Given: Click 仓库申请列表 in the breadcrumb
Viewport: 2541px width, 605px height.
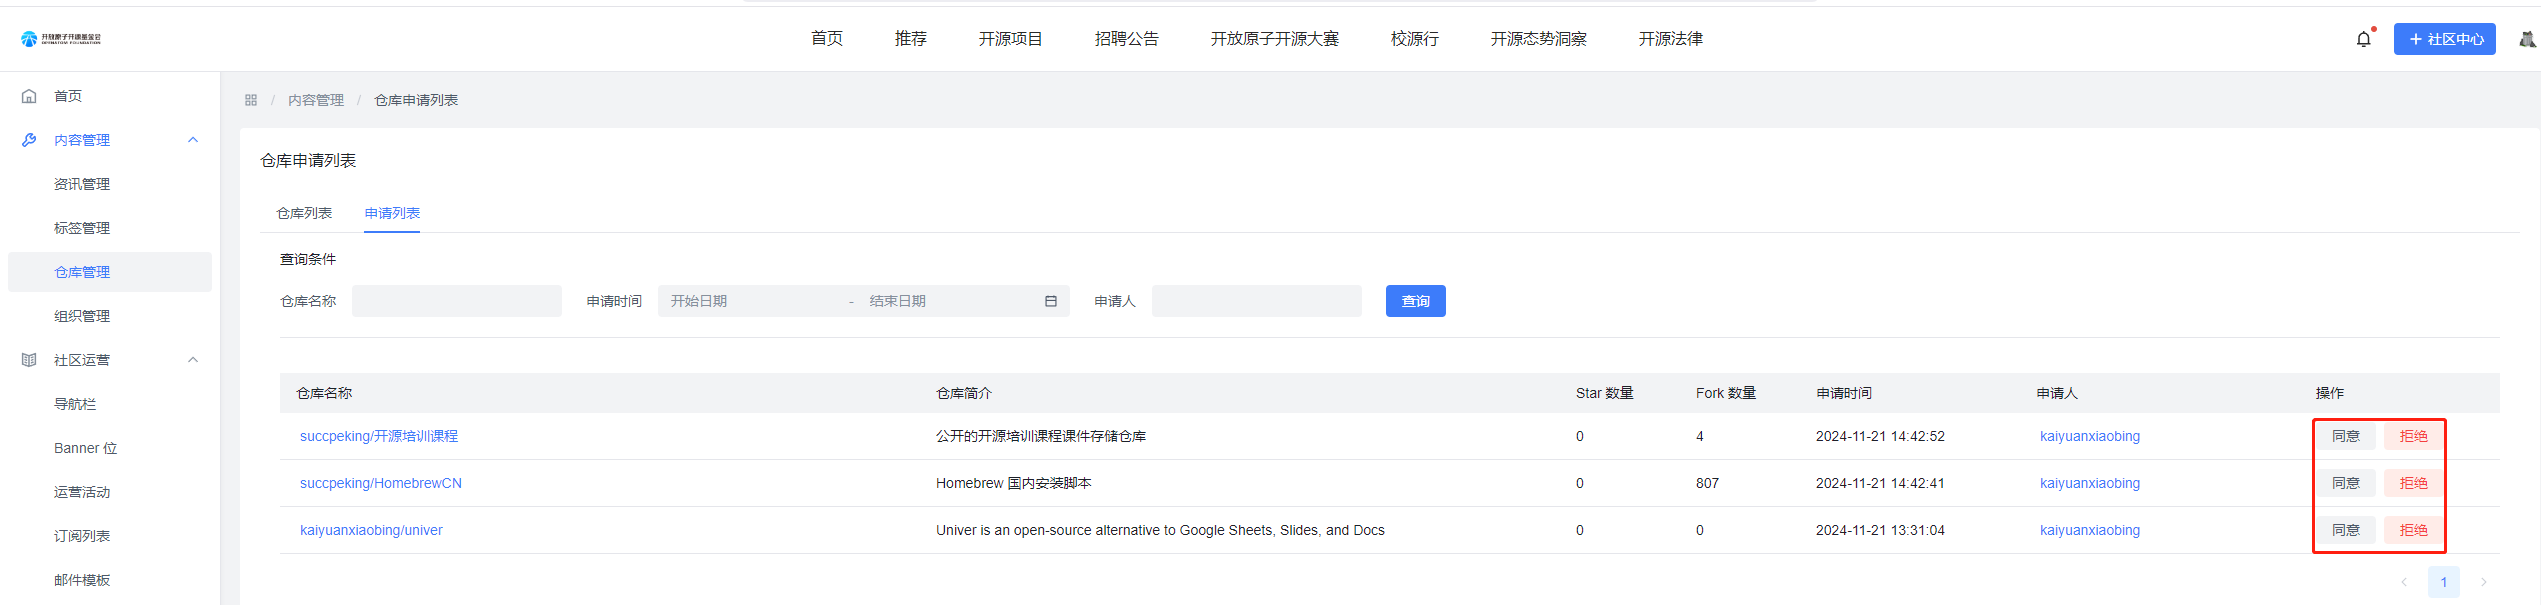Looking at the screenshot, I should 416,100.
